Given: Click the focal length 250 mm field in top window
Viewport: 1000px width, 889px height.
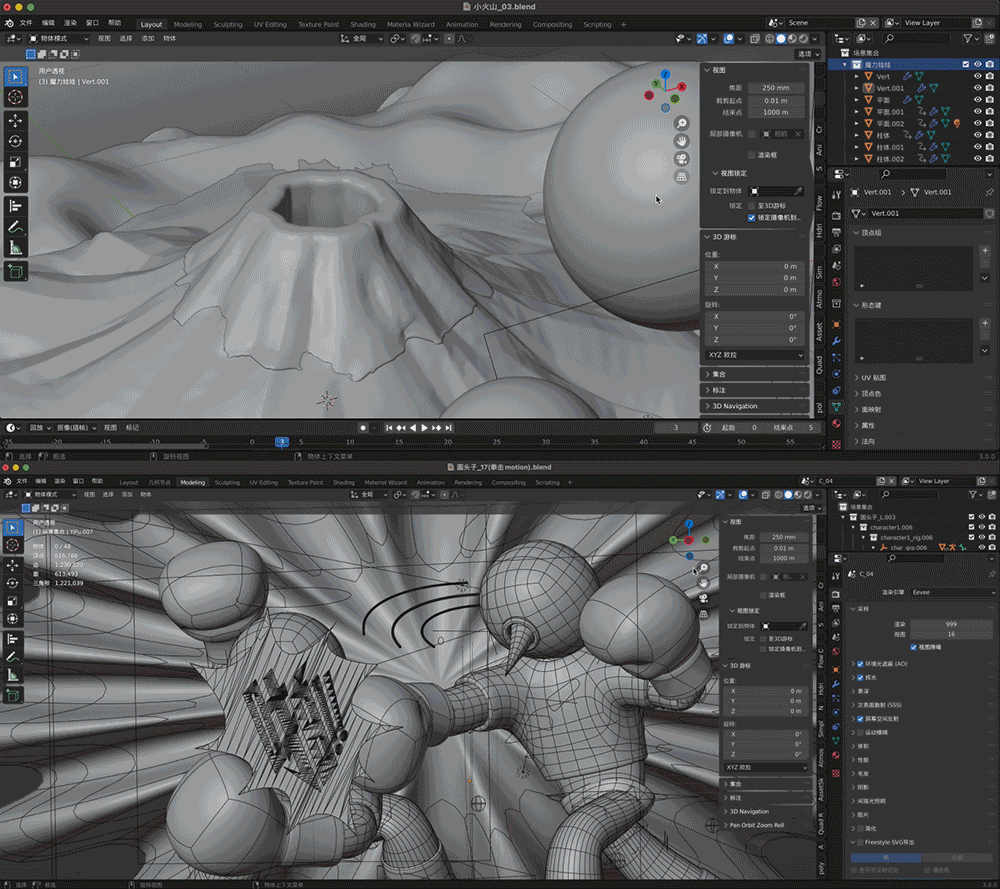Looking at the screenshot, I should point(776,88).
